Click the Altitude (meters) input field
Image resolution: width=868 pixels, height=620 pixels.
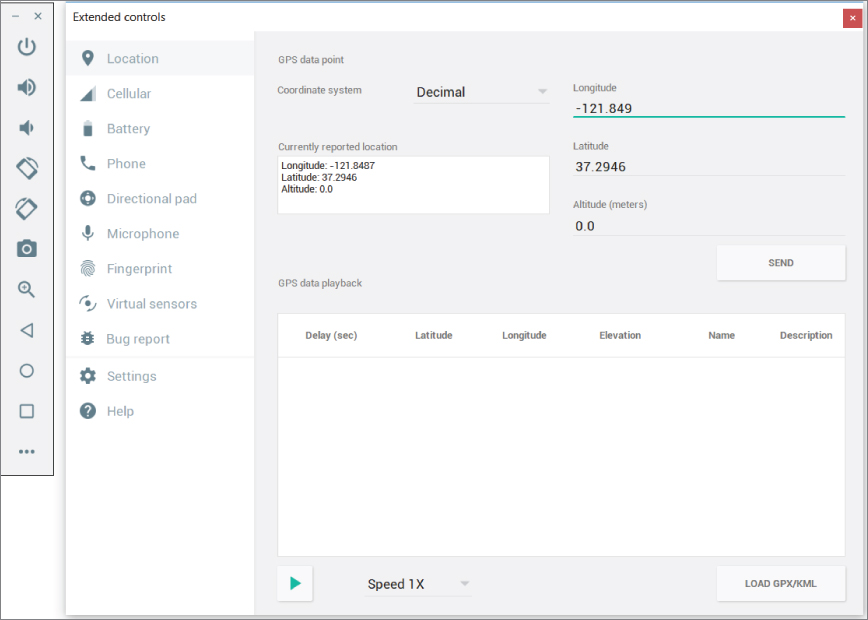click(708, 226)
